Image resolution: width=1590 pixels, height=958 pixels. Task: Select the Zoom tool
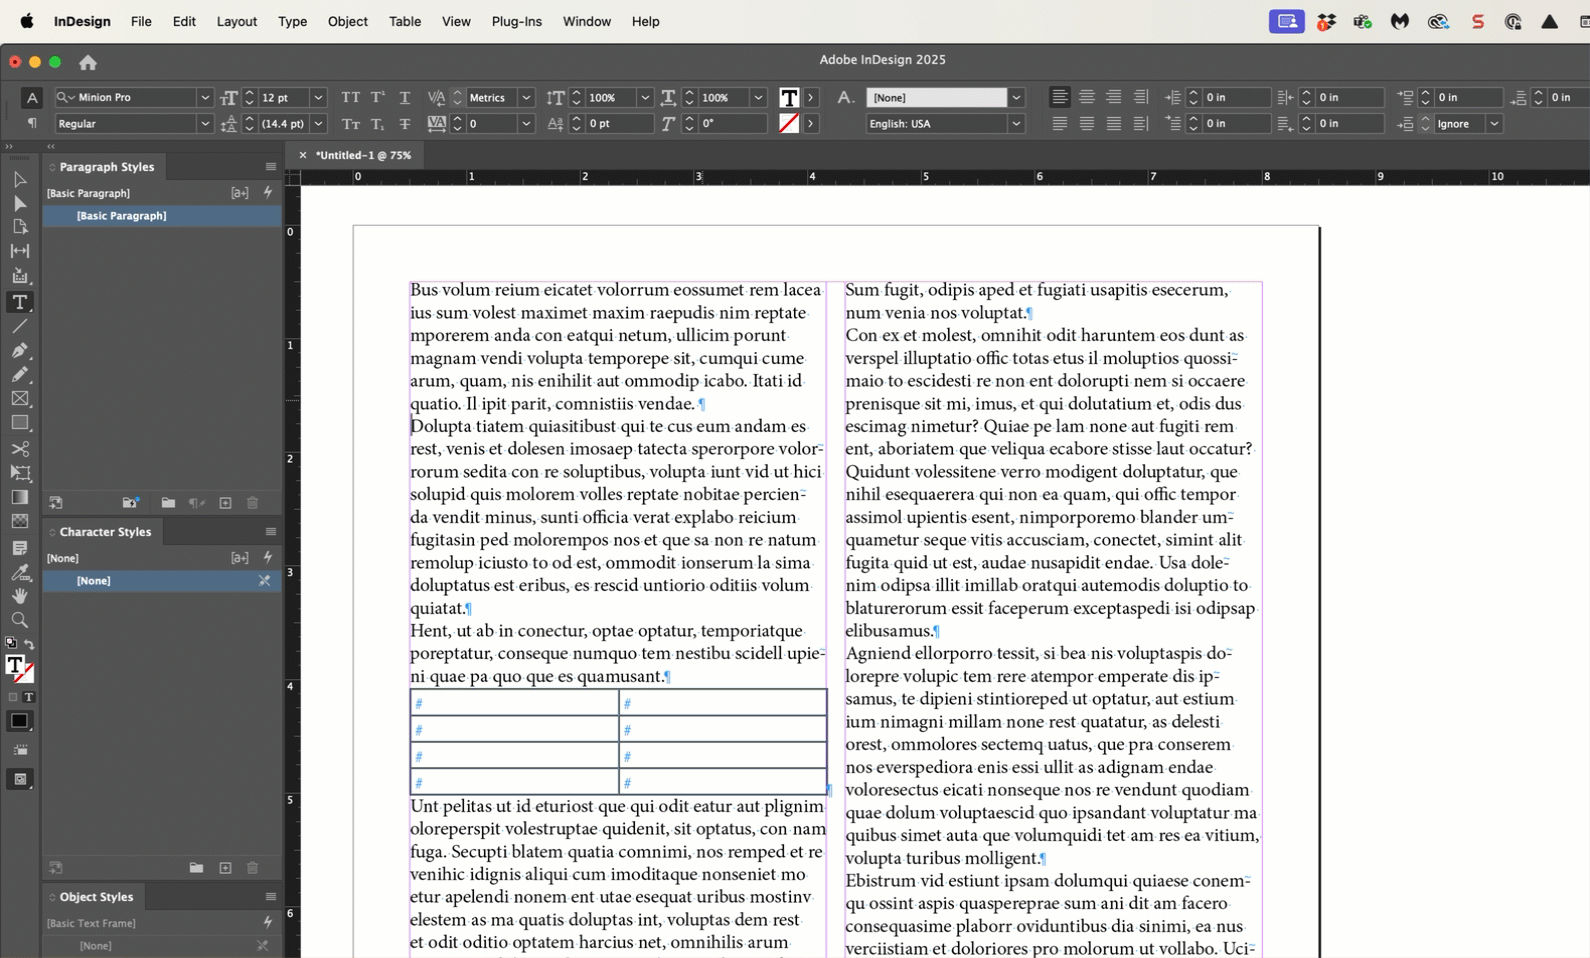point(19,620)
